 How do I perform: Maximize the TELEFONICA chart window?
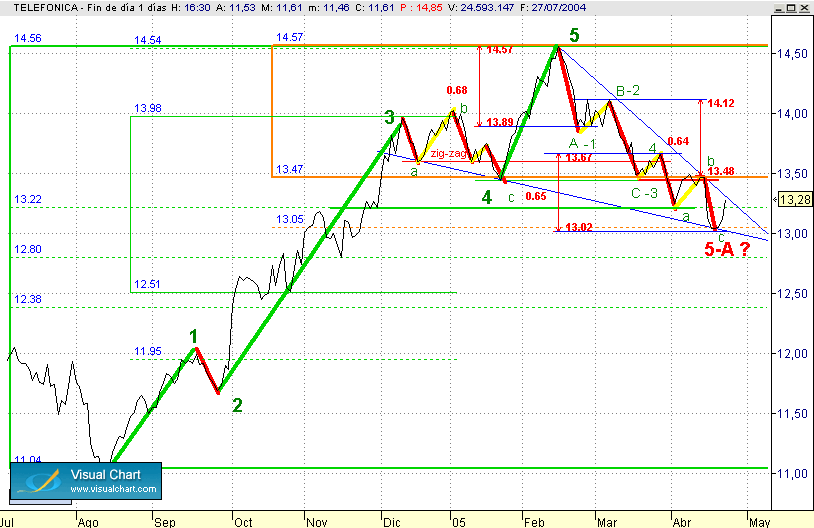(791, 8)
